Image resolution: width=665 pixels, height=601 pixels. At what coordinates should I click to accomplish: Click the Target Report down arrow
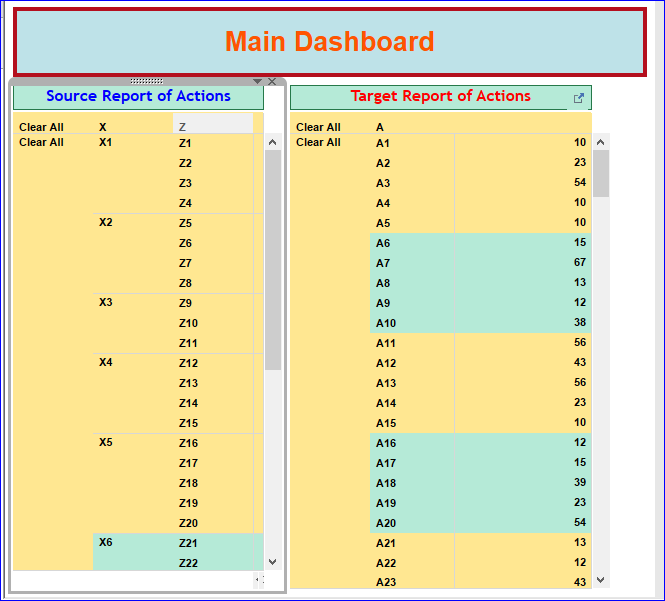pyautogui.click(x=601, y=579)
